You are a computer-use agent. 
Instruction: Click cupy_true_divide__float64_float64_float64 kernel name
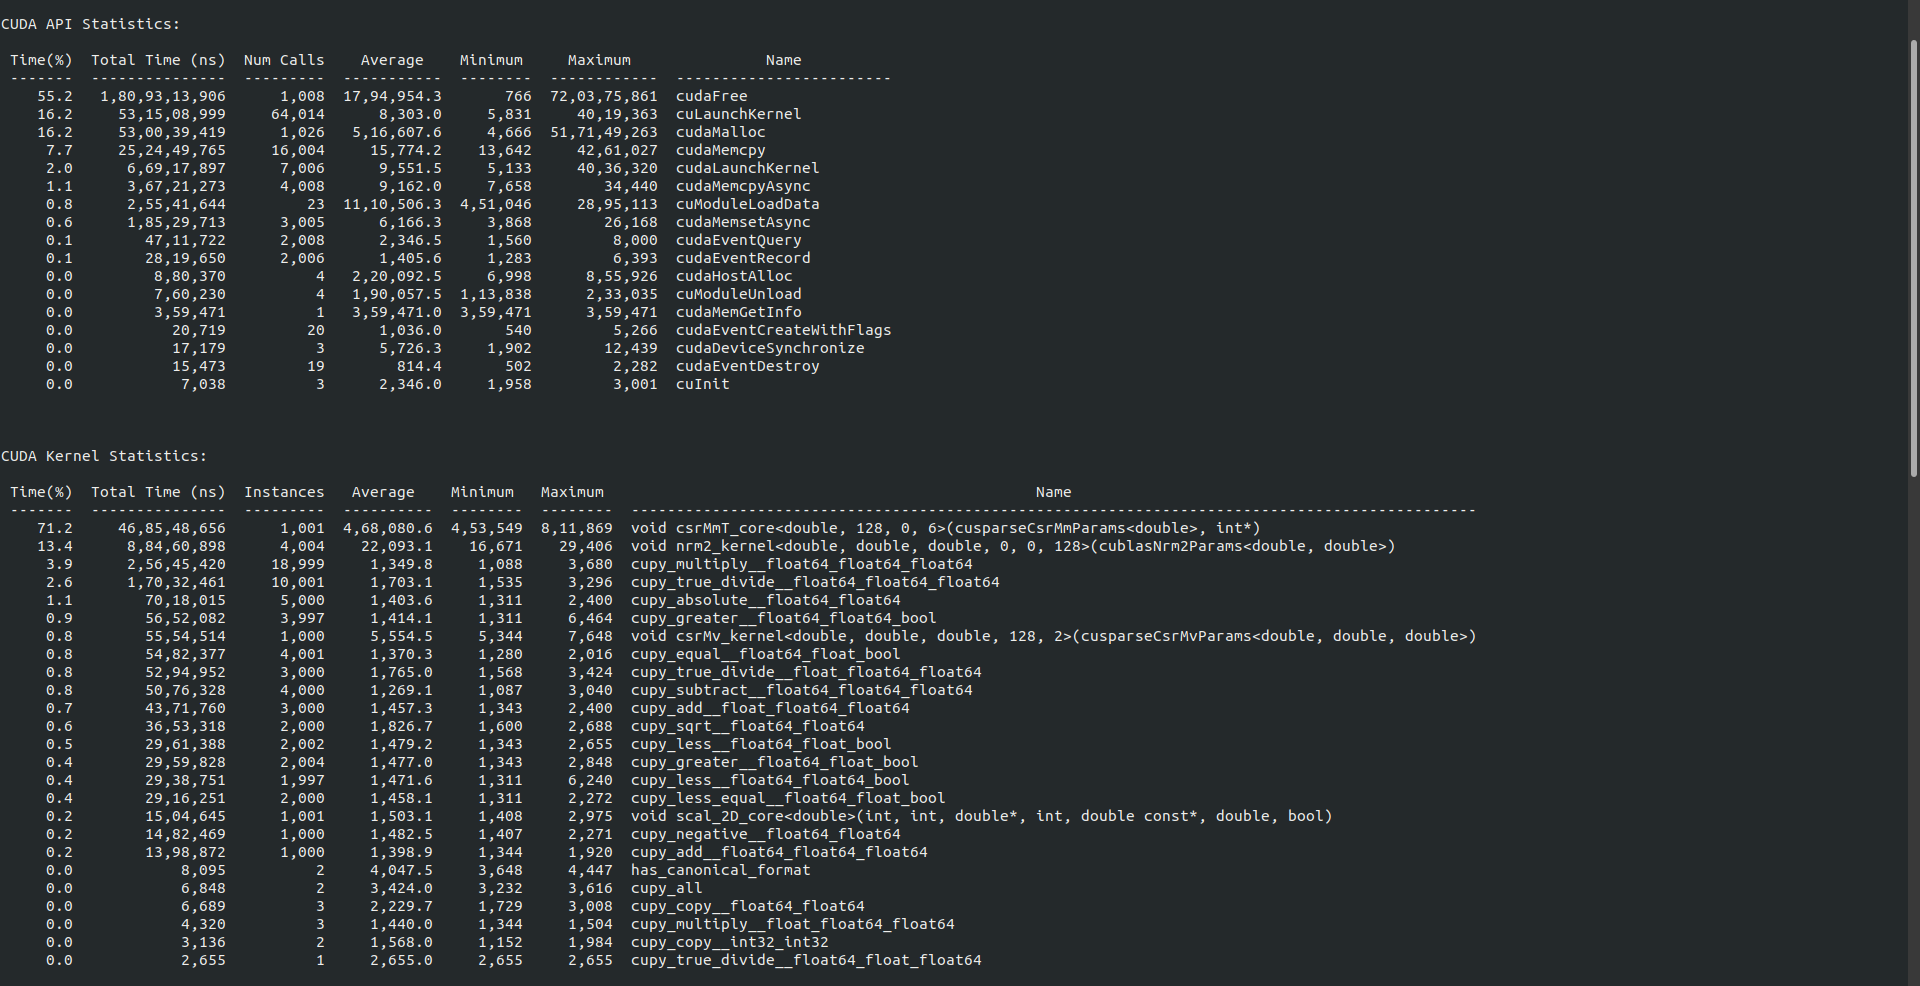pos(815,582)
